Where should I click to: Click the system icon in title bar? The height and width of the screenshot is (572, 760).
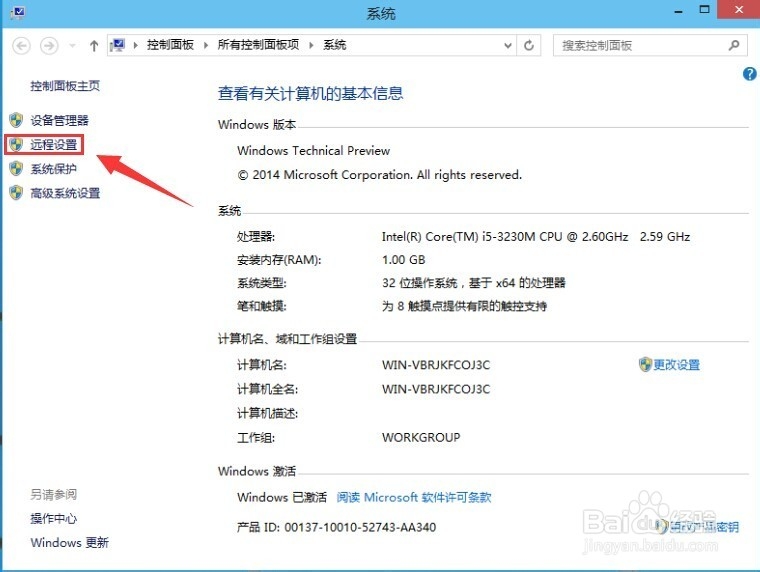[17, 12]
